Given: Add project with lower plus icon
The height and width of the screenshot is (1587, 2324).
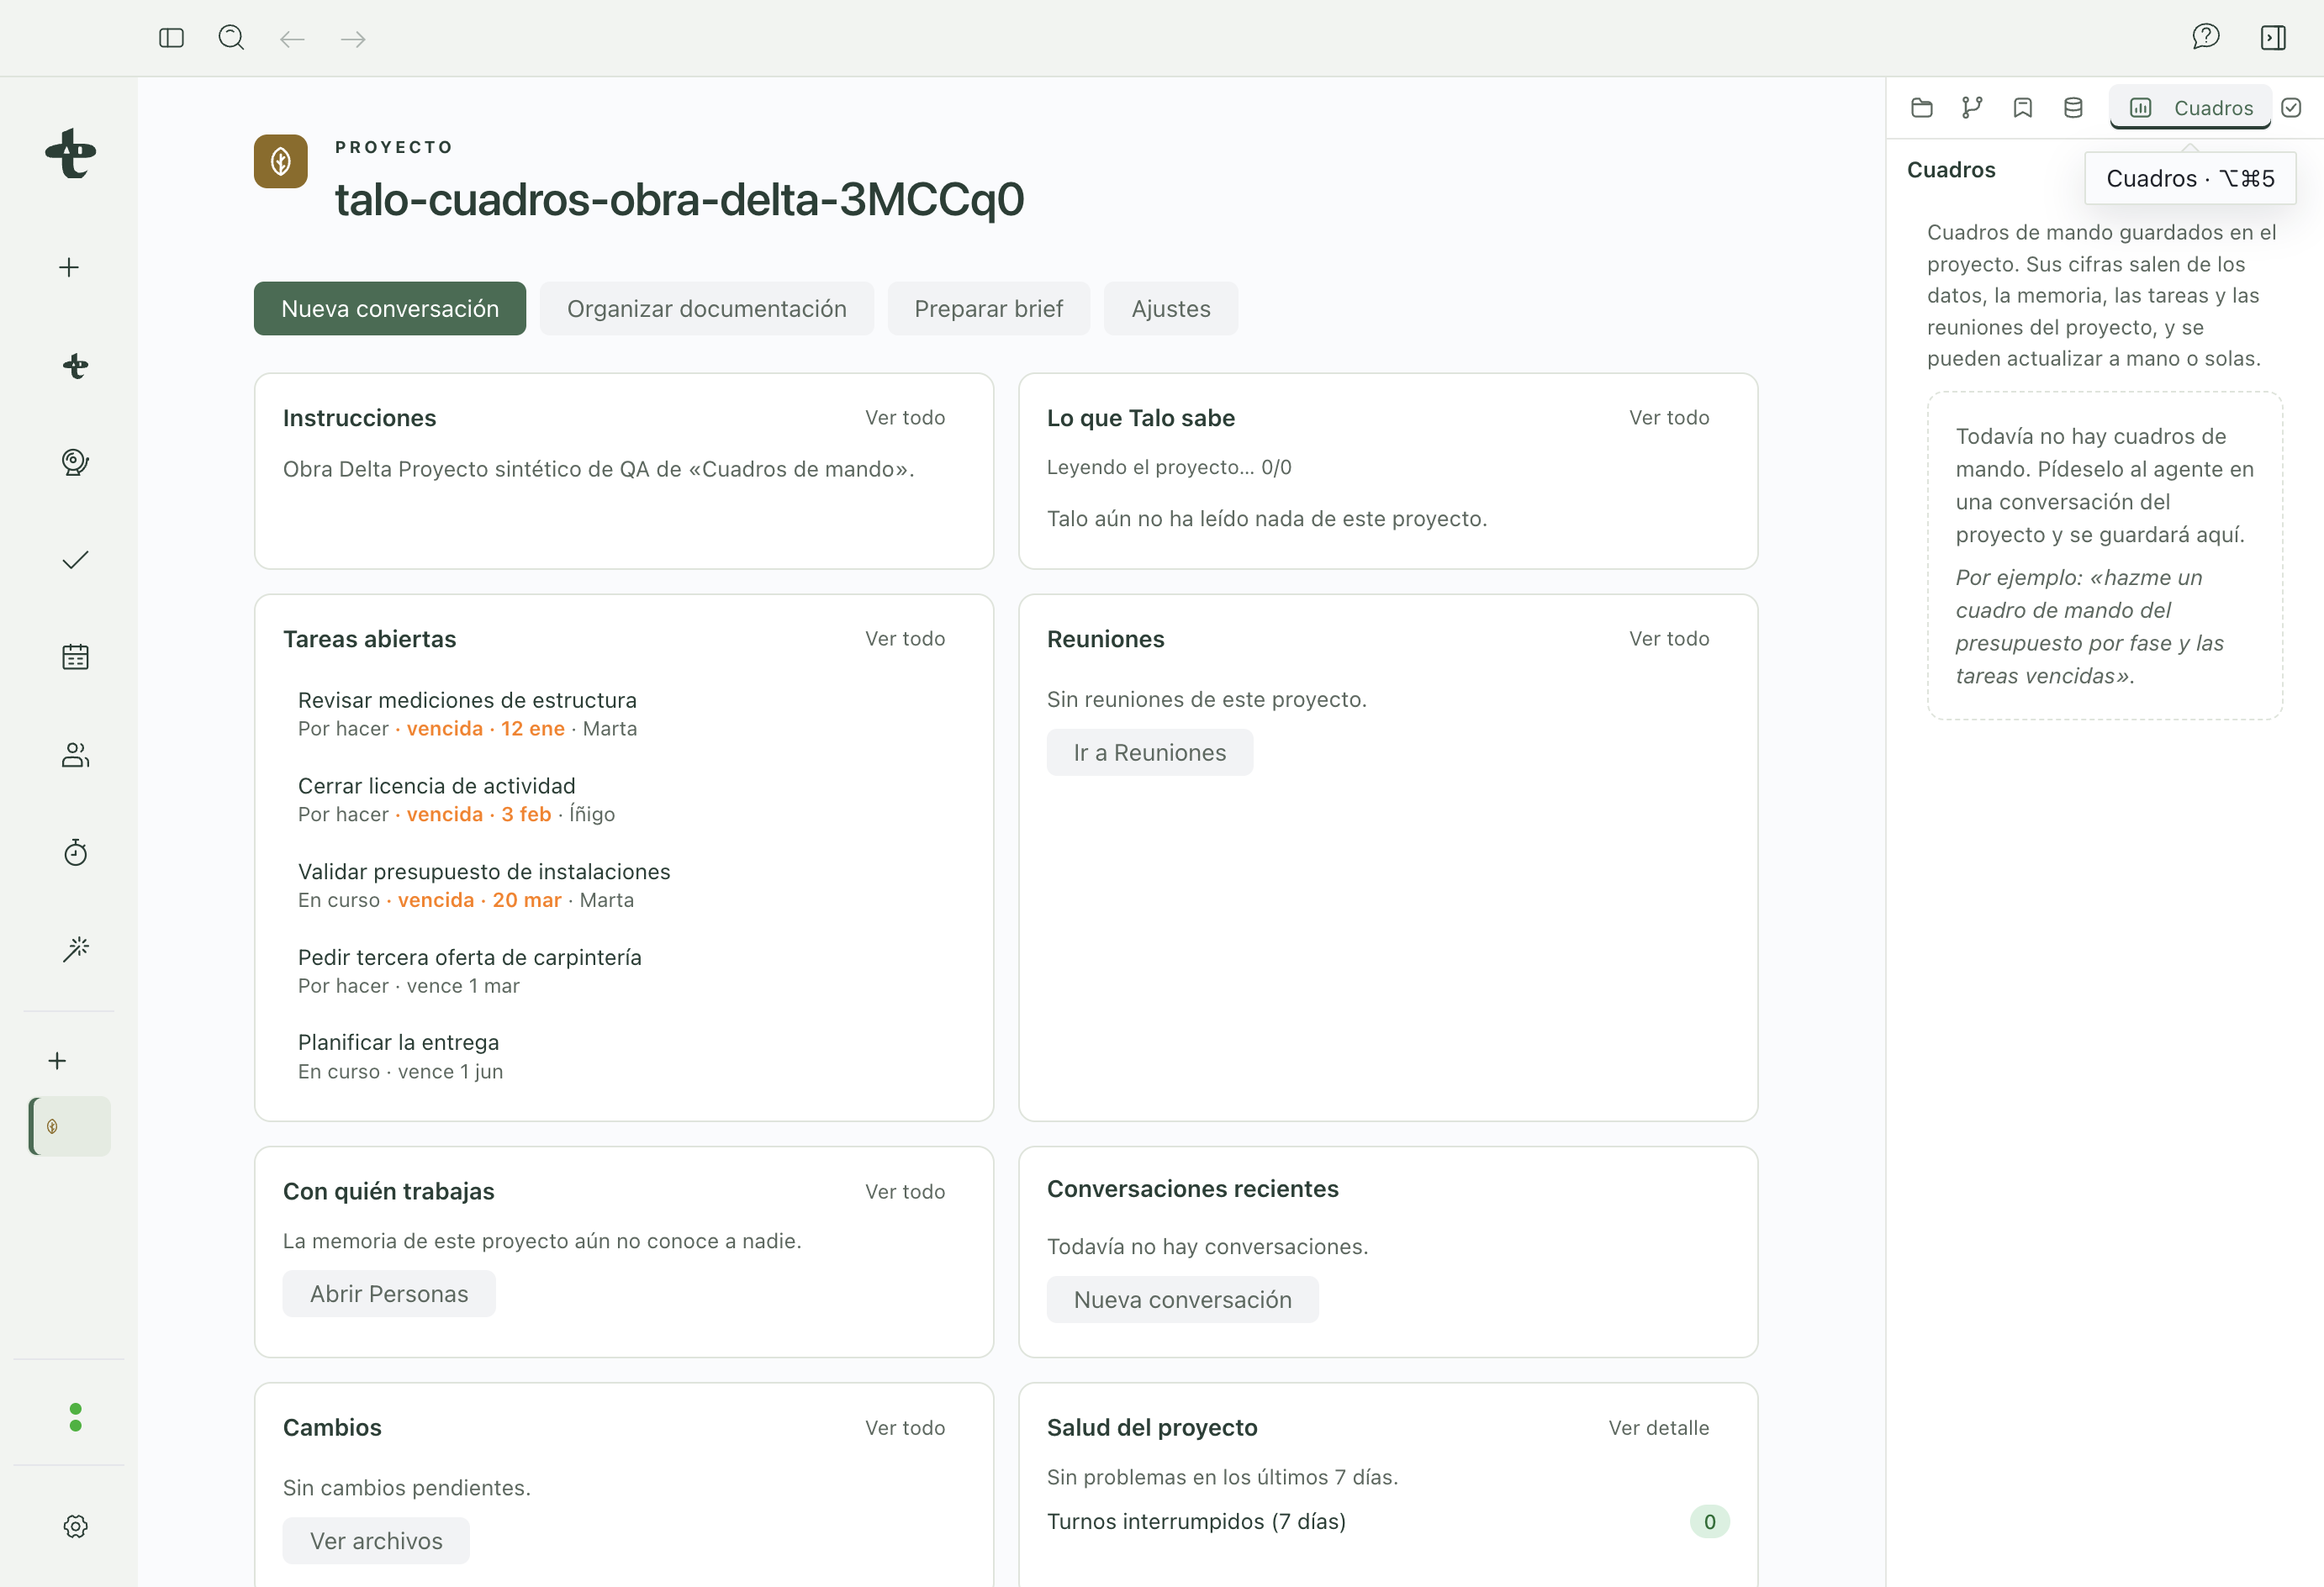Looking at the screenshot, I should [x=57, y=1061].
